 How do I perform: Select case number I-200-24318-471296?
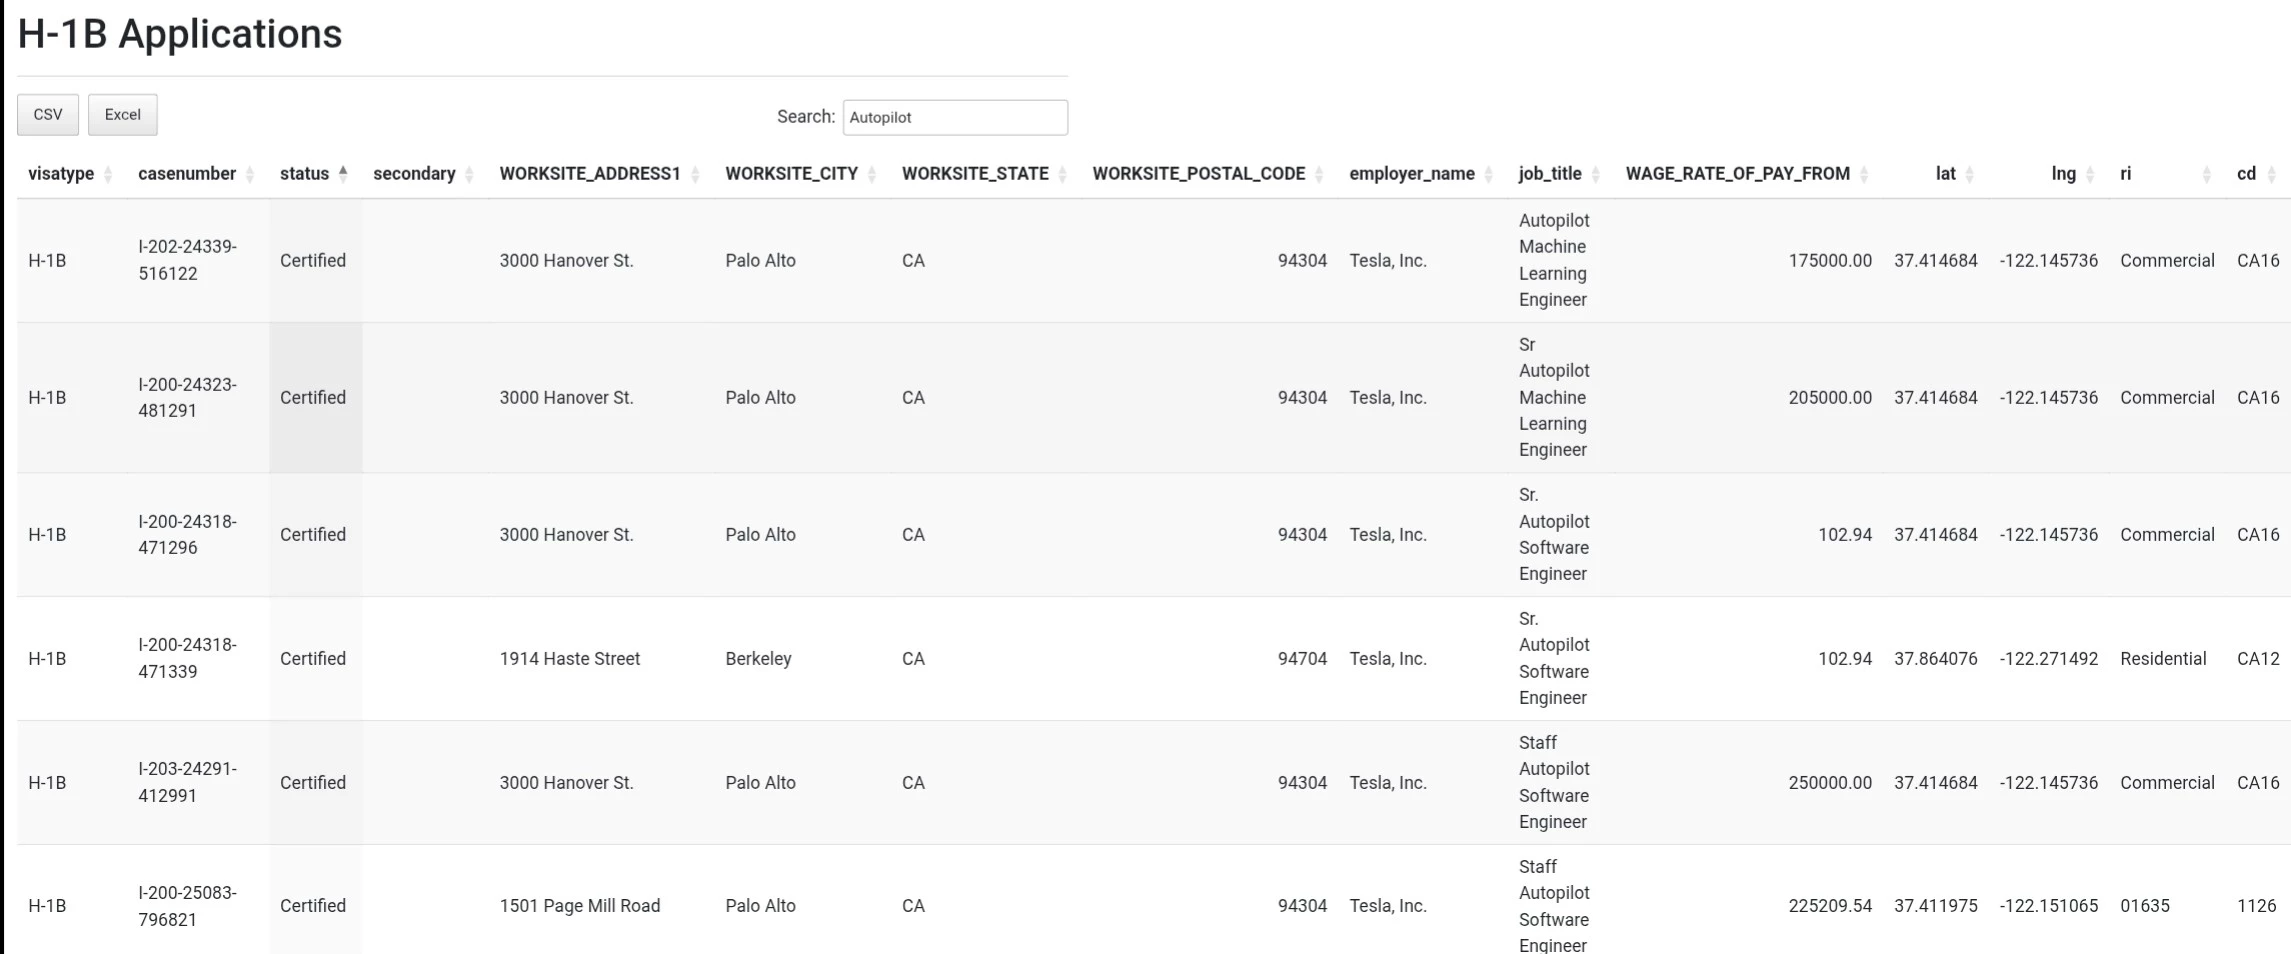pos(188,534)
